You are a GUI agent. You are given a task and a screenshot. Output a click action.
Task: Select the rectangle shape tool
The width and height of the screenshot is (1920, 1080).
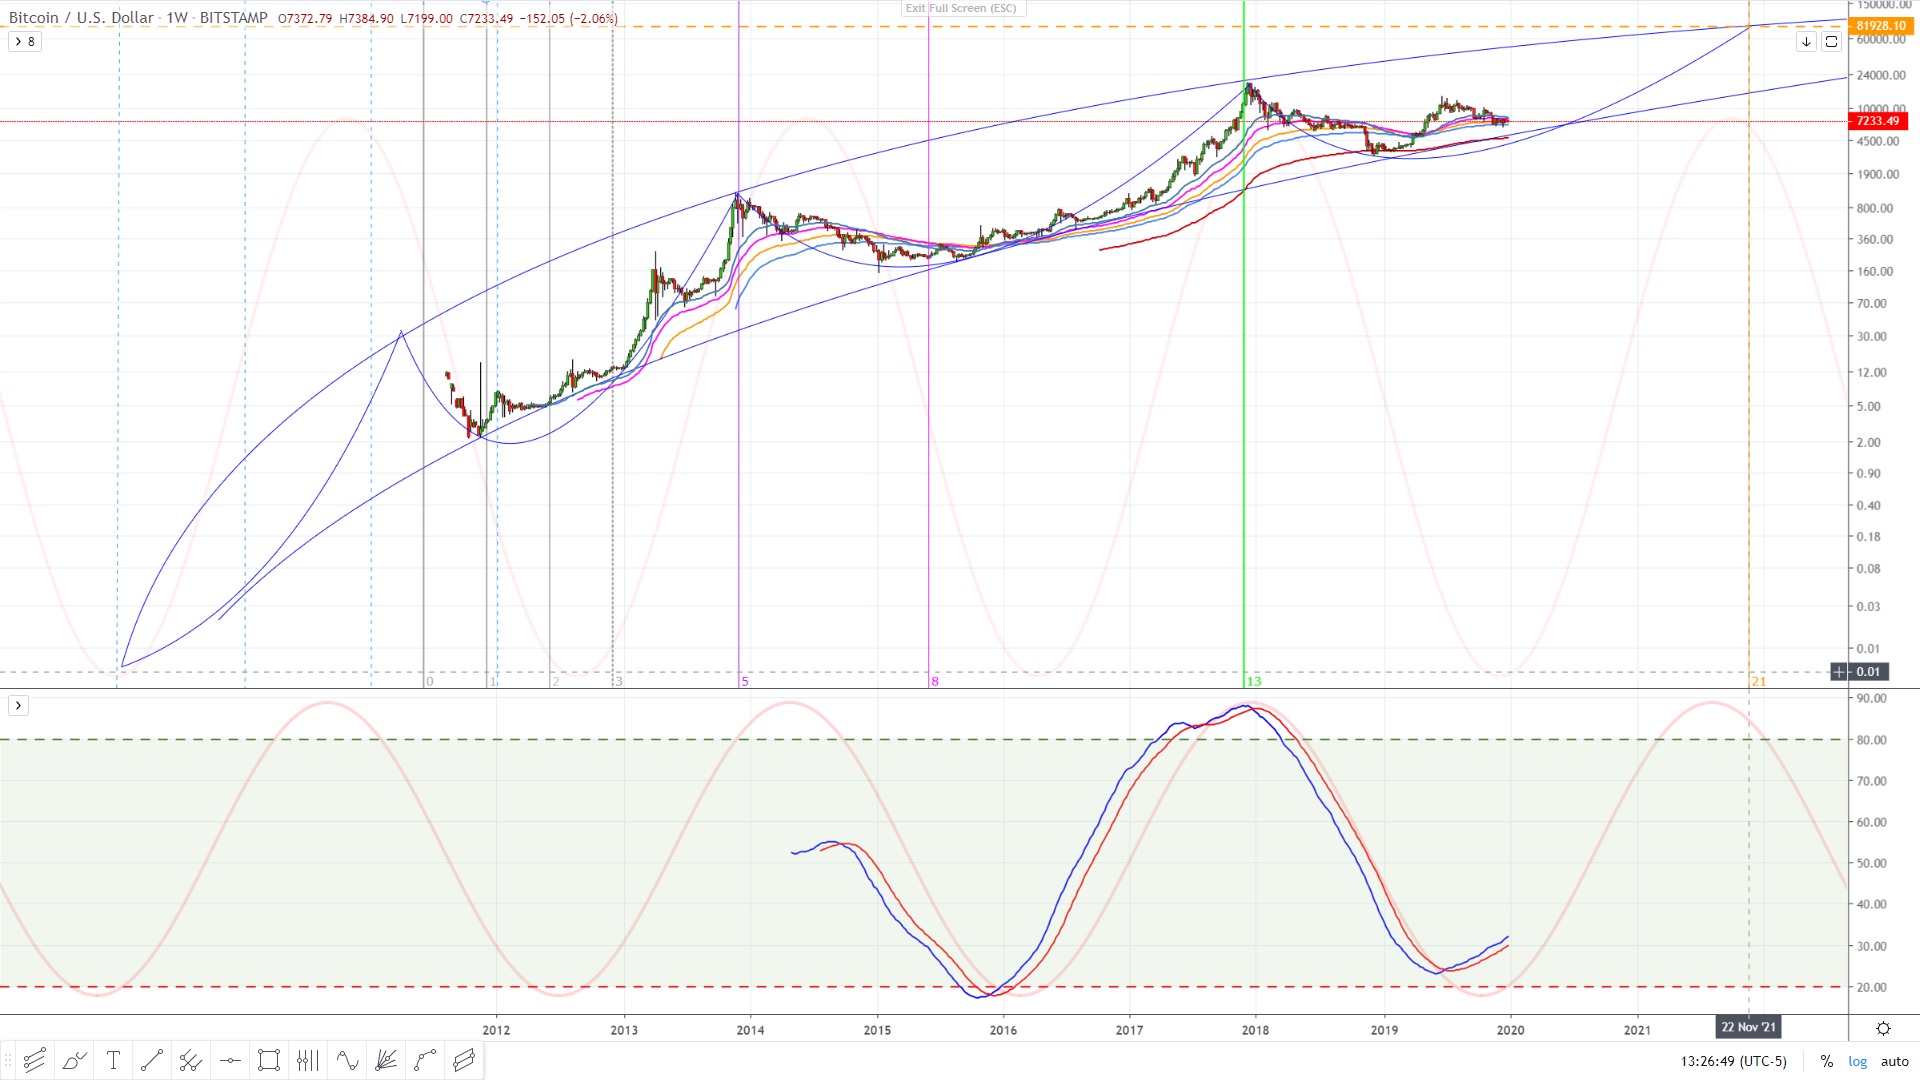pos(269,1060)
